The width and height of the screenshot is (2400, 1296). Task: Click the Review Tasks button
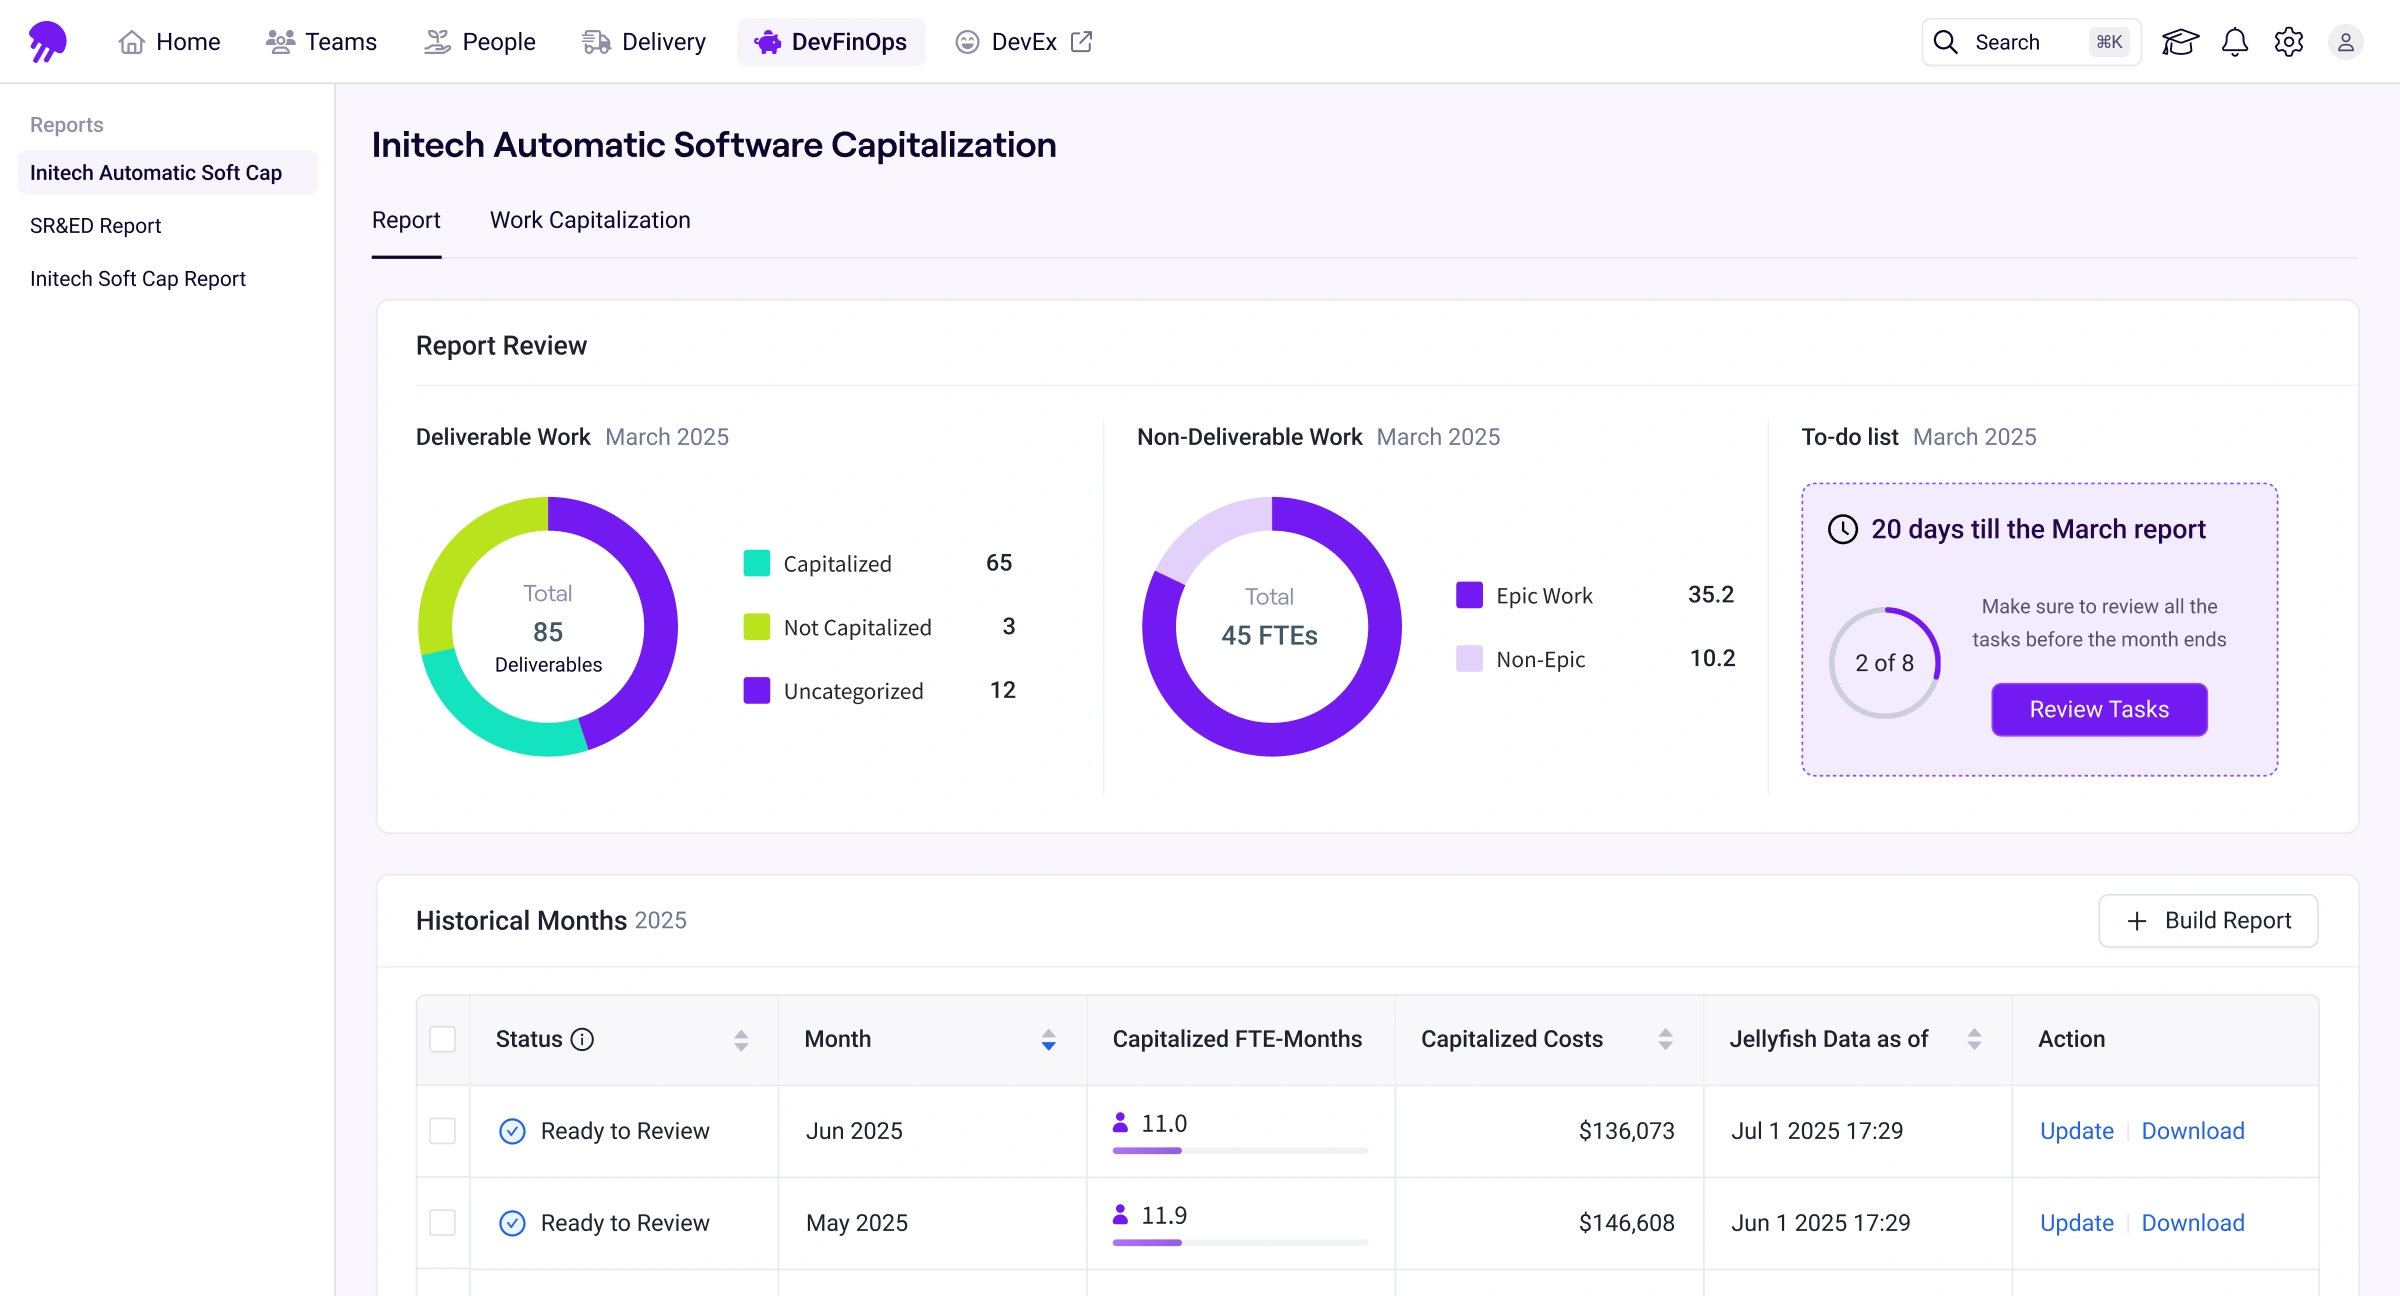tap(2099, 709)
